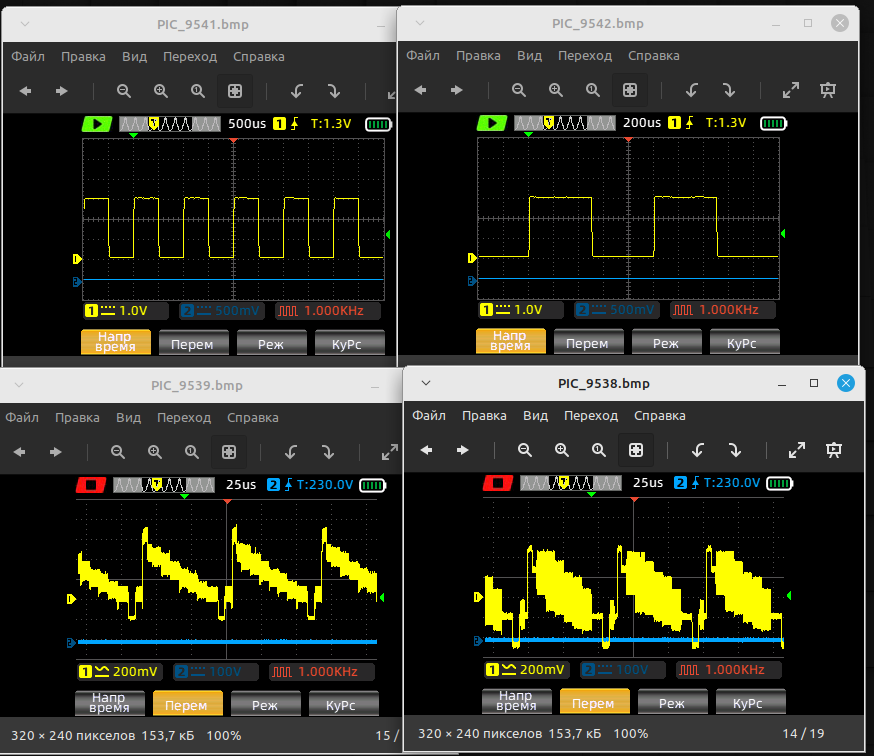Toggle best-fit zoom in PIC_9538.bmp window
Viewport: 874px width, 756px height.
636,450
